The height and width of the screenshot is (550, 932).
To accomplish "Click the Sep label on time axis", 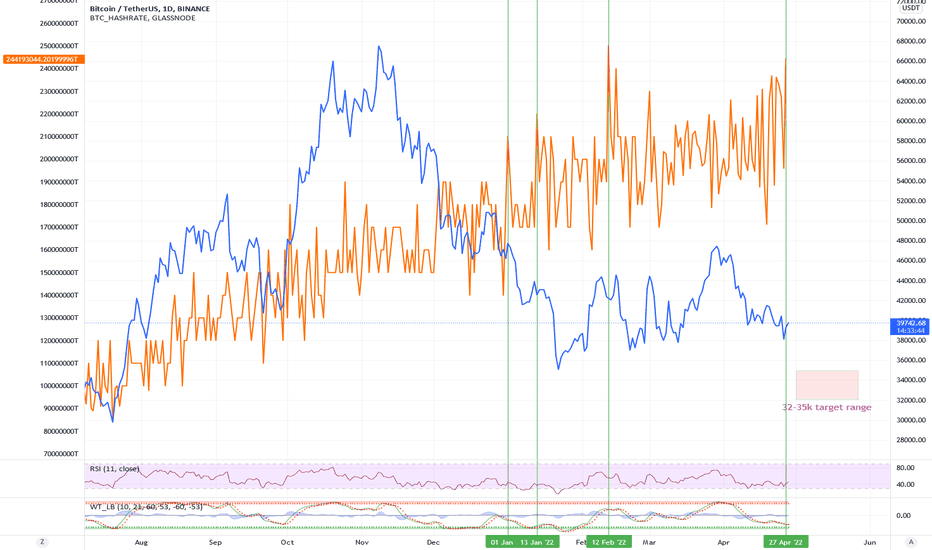I will point(215,542).
